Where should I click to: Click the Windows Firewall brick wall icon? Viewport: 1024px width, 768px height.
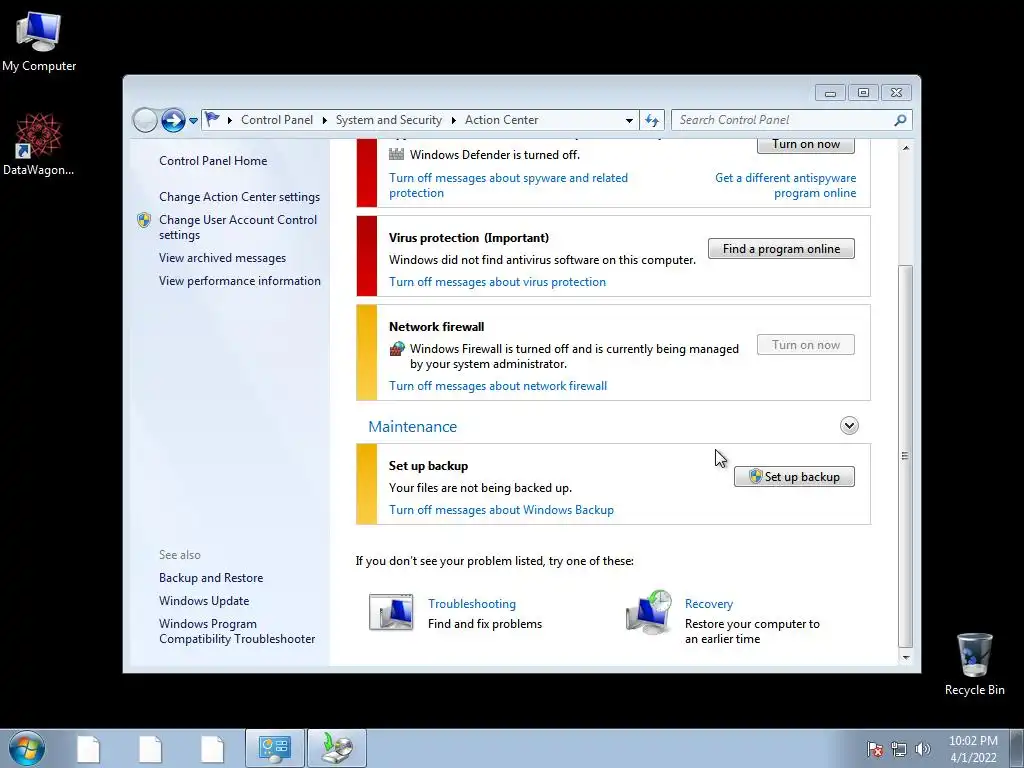(x=396, y=349)
